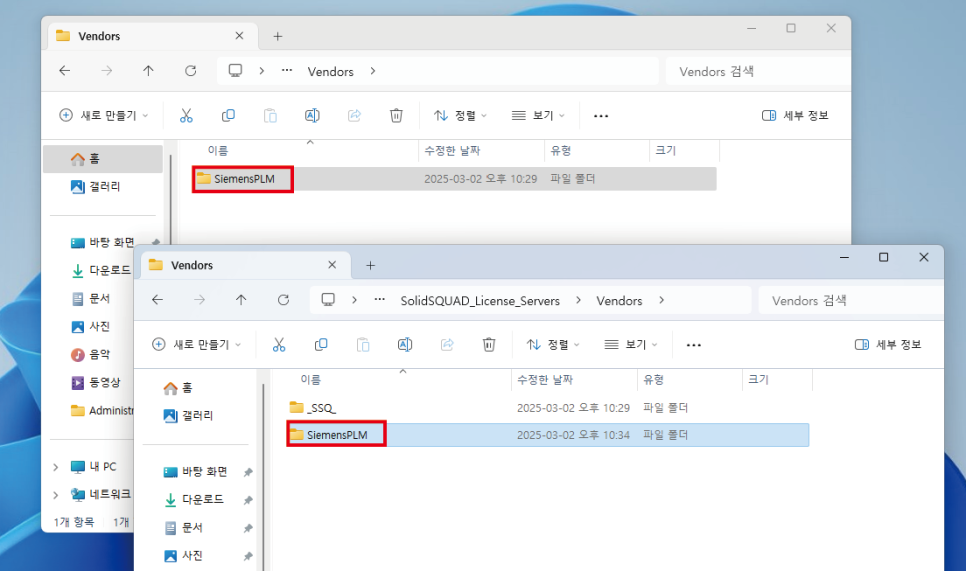
Task: Toggle 세부 정보 pane in back window
Action: coord(795,116)
